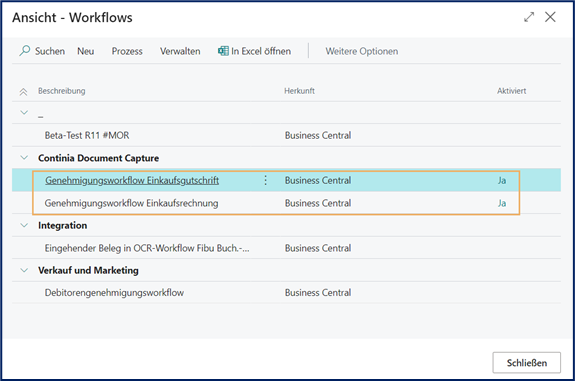
Task: Expand the dialog with the diagonal arrows icon
Action: click(x=529, y=17)
